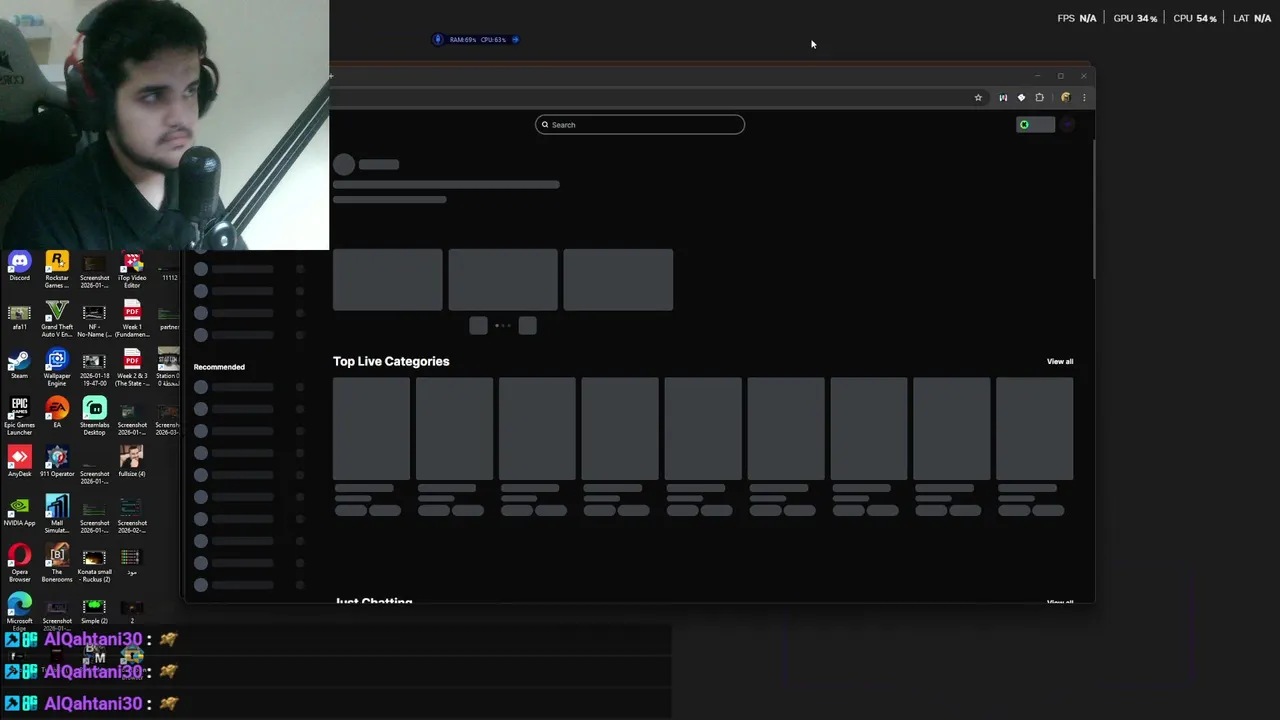Click the Top Live Categories heading
The image size is (1280, 720).
point(391,362)
